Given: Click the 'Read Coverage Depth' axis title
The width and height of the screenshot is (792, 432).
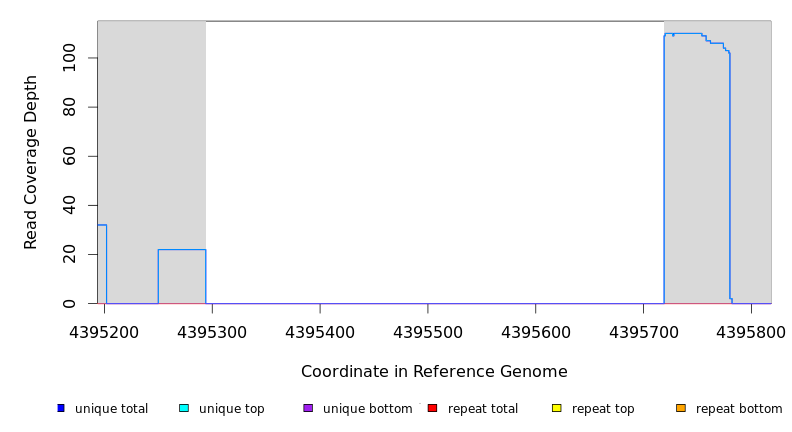Looking at the screenshot, I should coord(31,162).
